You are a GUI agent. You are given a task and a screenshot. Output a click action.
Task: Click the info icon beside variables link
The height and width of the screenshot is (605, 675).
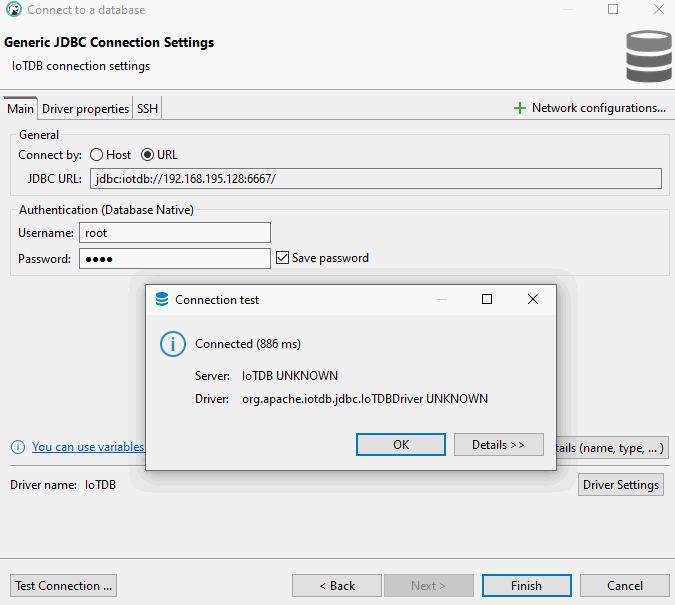pyautogui.click(x=18, y=447)
